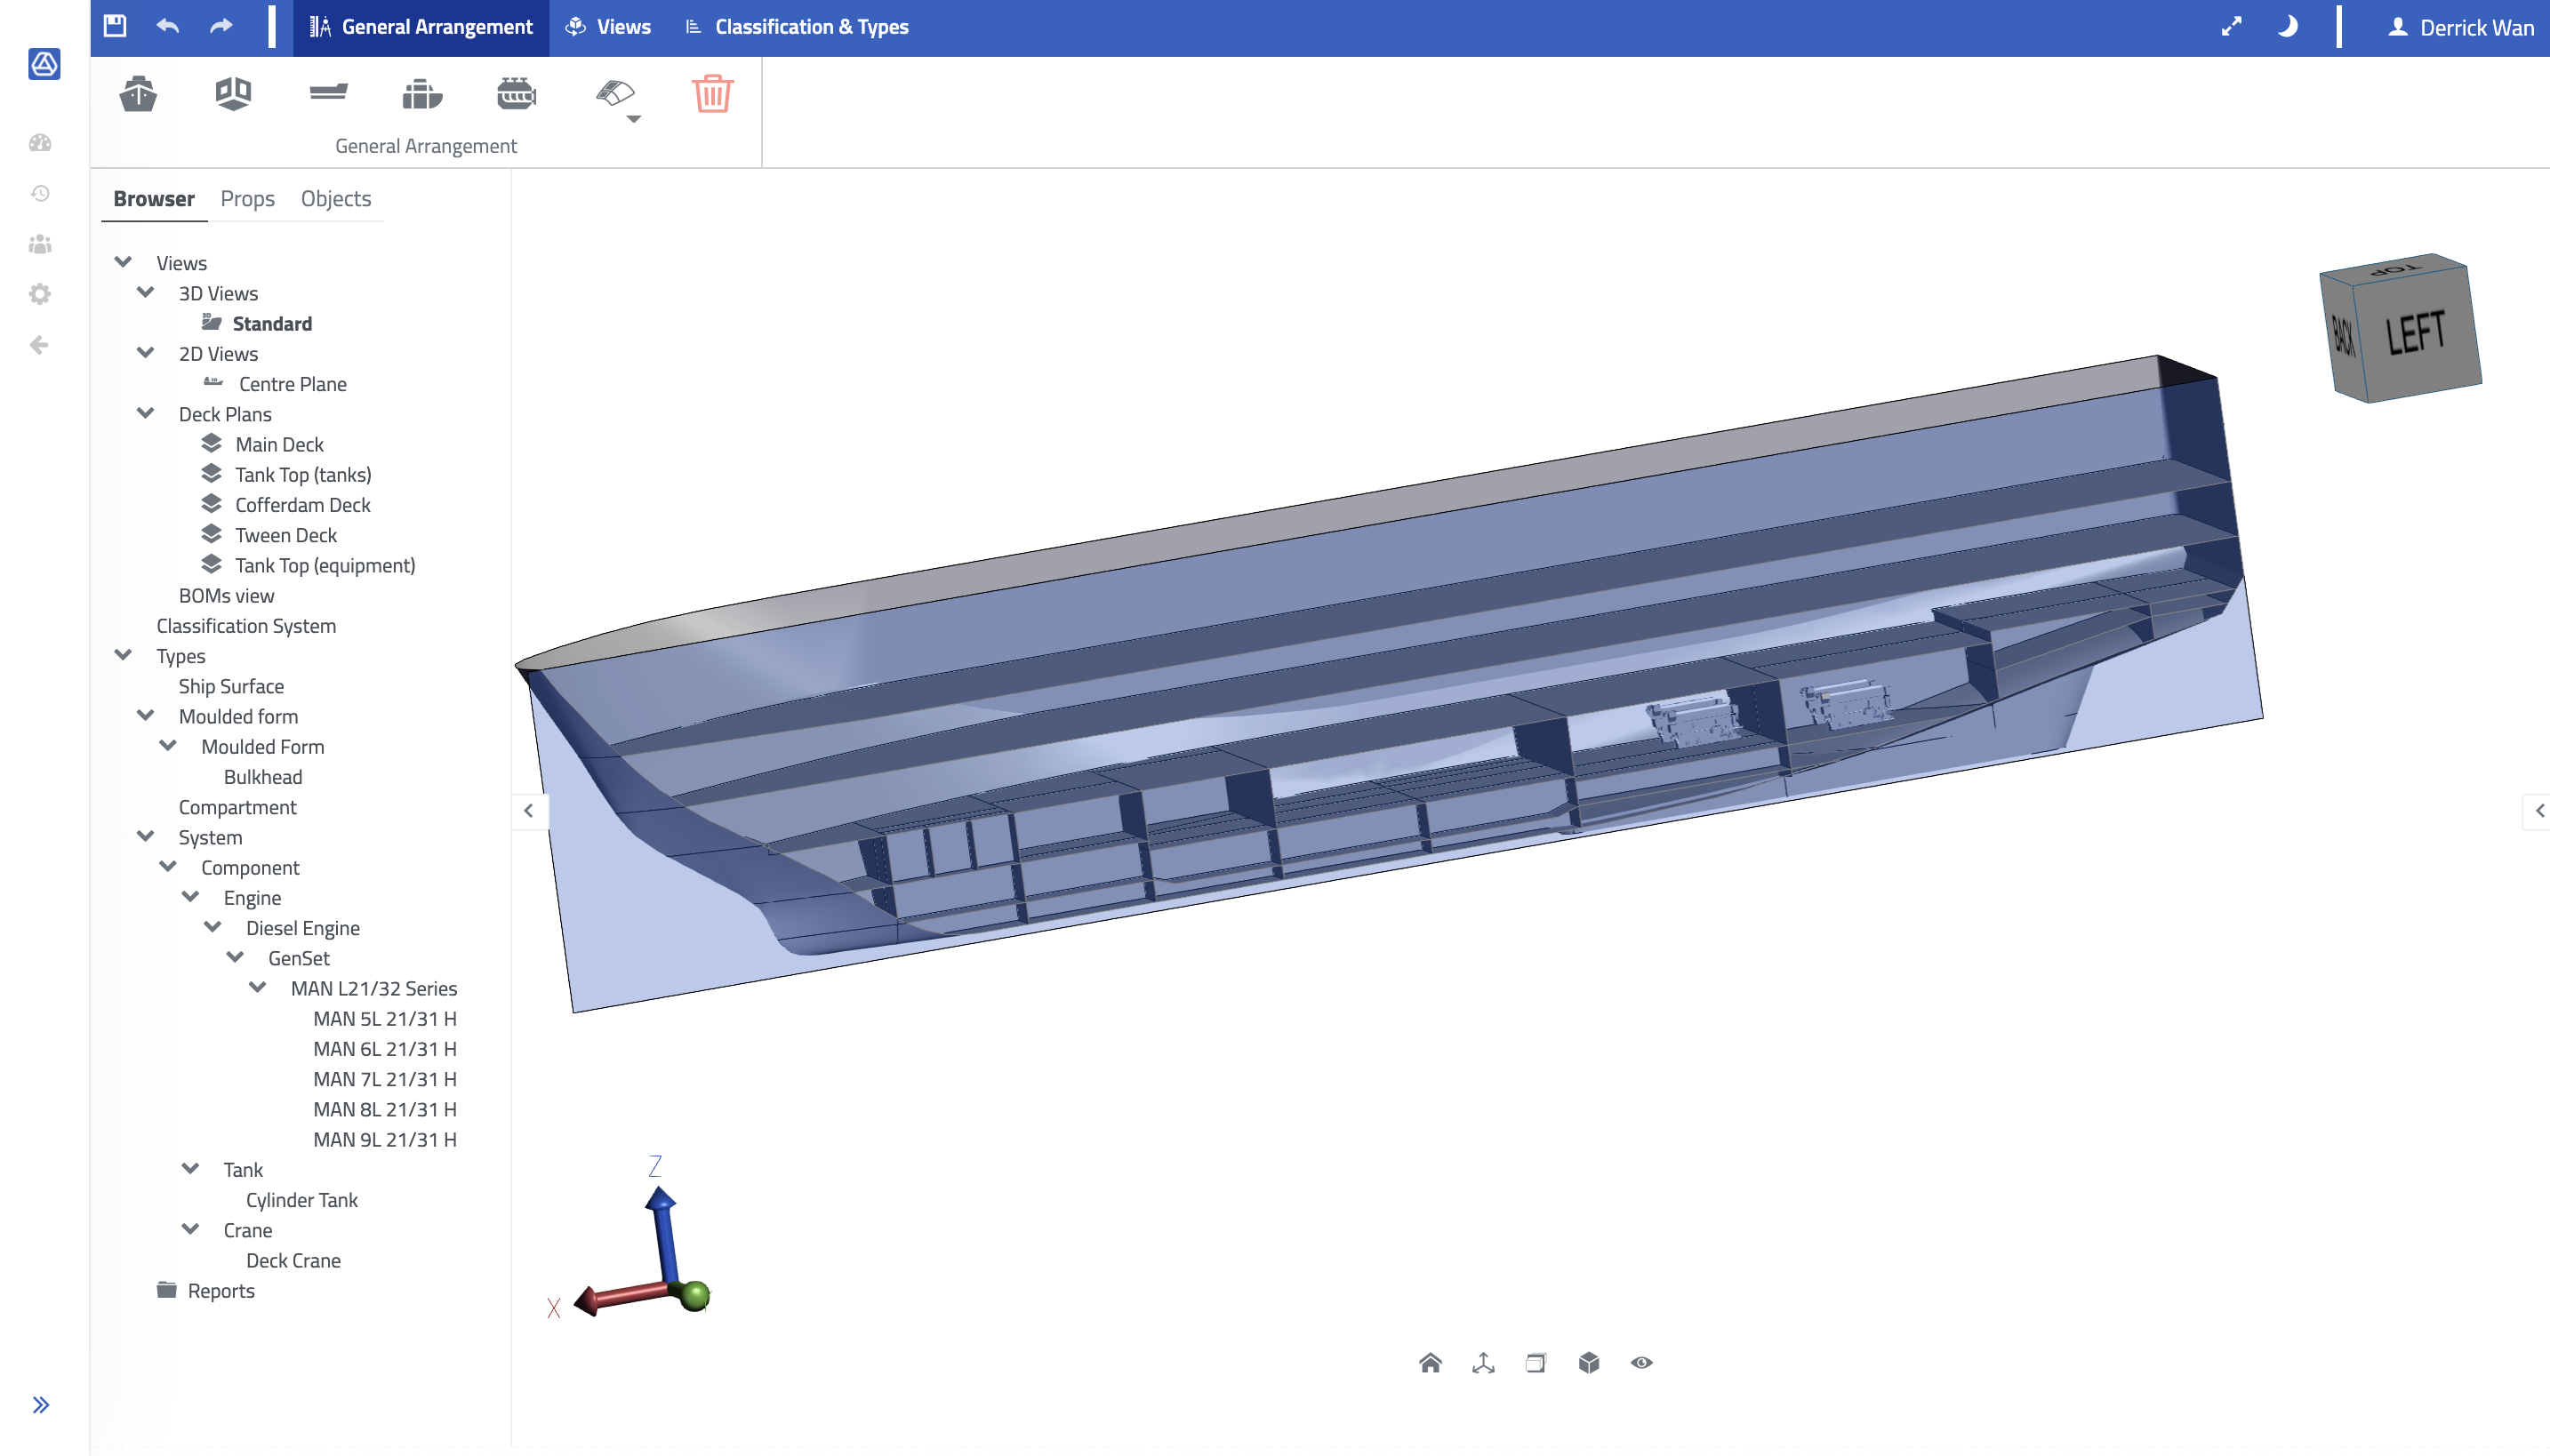The height and width of the screenshot is (1456, 2550).
Task: Collapse the Deck Plans tree node
Action: coord(146,413)
